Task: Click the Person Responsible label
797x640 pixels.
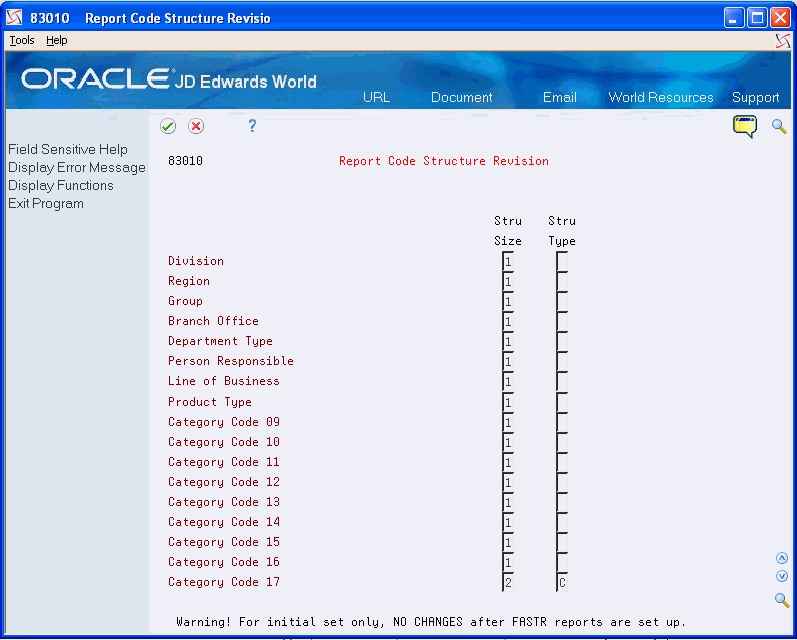Action: tap(231, 361)
